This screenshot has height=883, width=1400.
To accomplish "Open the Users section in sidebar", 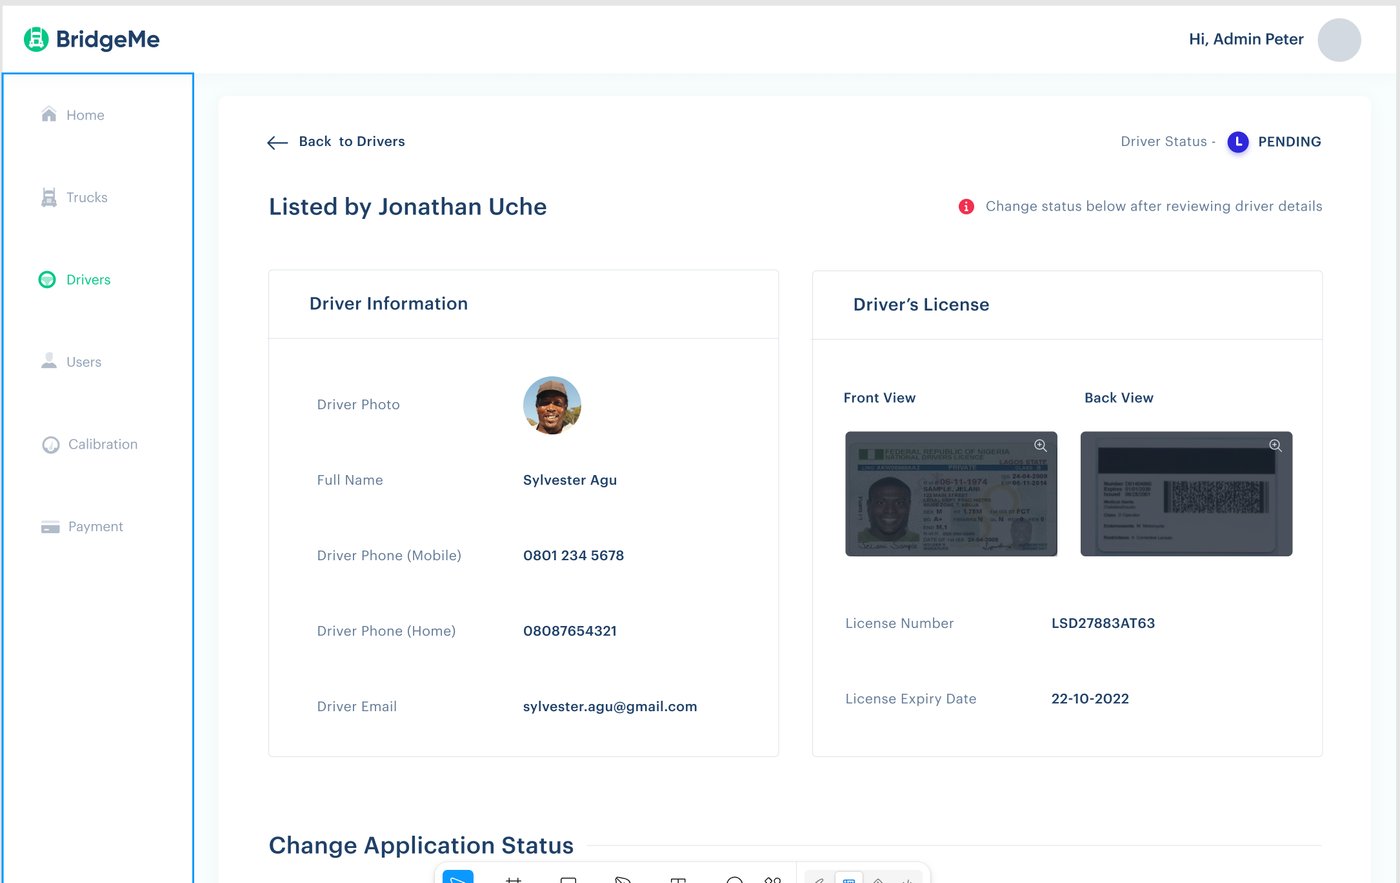I will [71, 361].
